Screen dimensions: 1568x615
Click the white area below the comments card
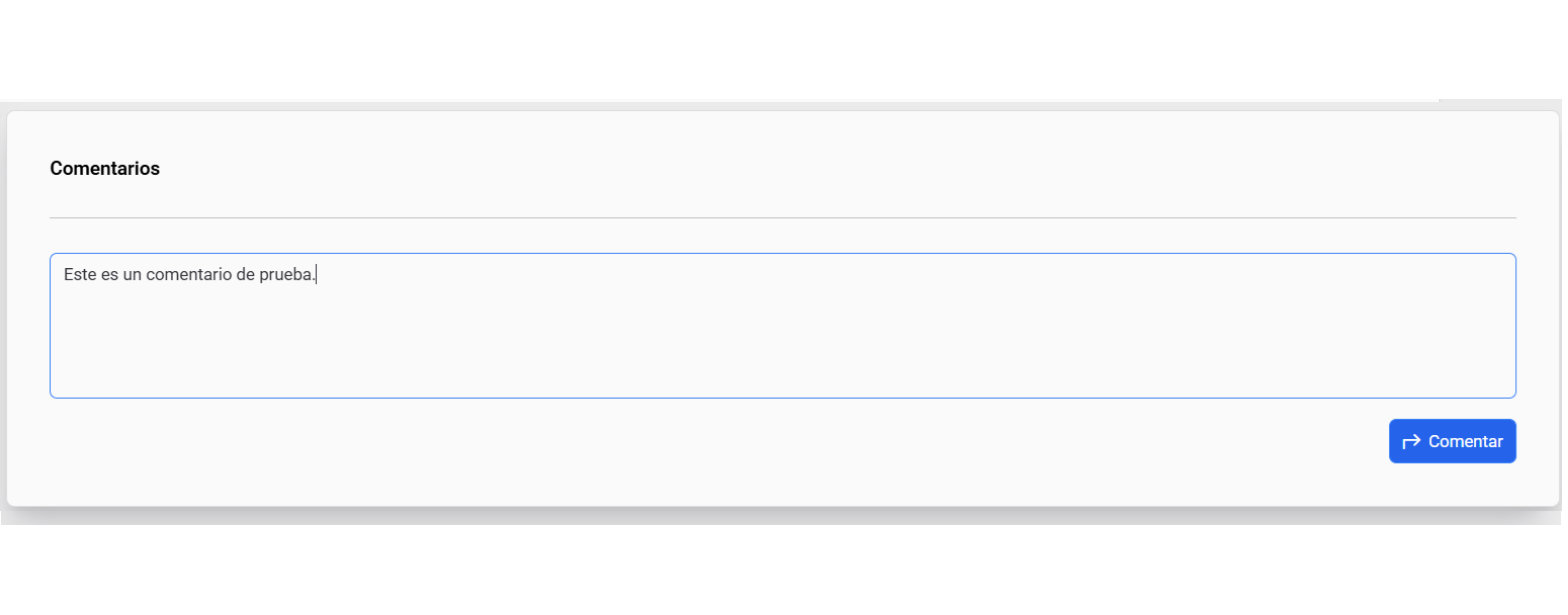782,570
